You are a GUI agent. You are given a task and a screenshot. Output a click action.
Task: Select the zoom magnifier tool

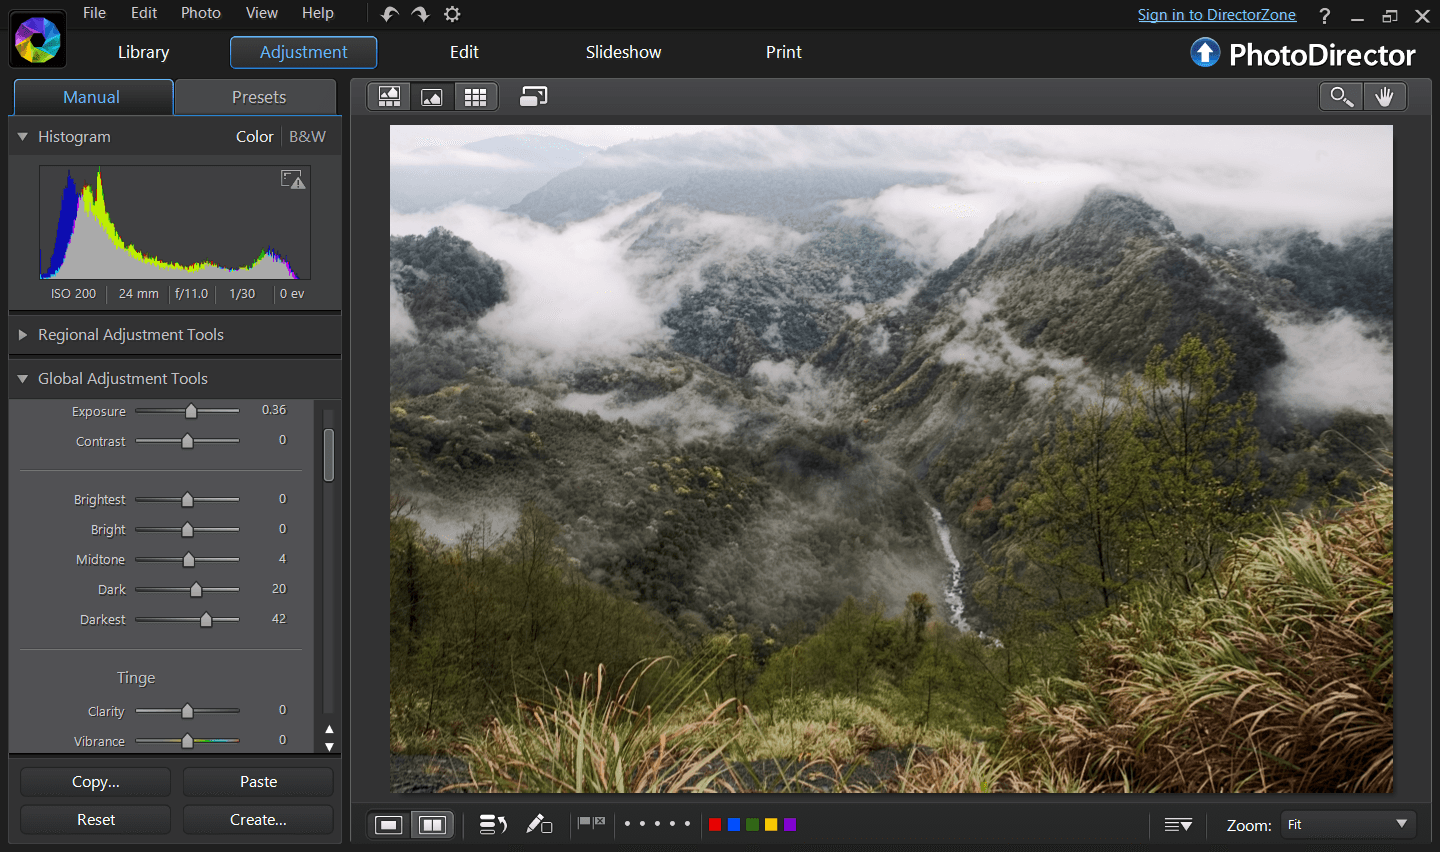point(1341,97)
